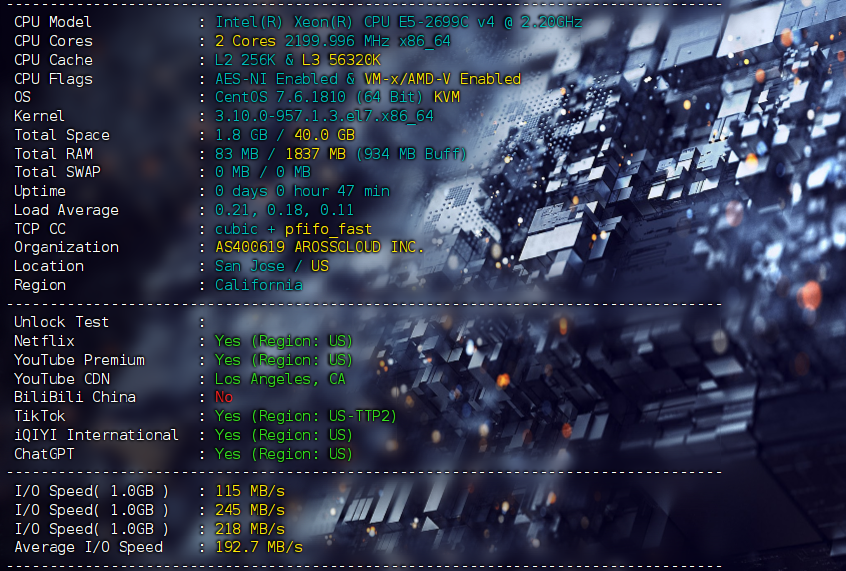Select YouTube Premium result 'Yes (Region: US)'
The width and height of the screenshot is (846, 571).
[x=284, y=360]
